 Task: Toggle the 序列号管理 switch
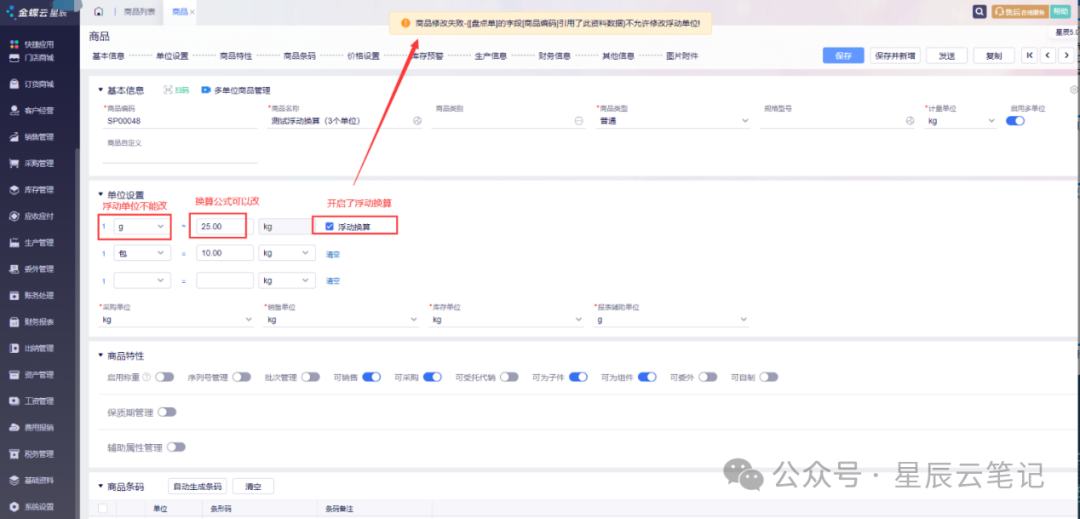pyautogui.click(x=241, y=377)
